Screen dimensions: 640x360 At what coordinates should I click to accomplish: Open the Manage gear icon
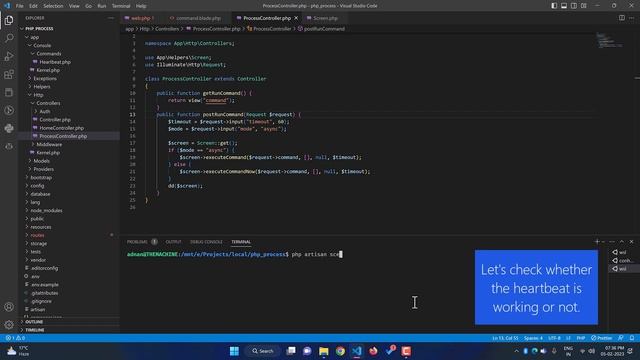point(9,325)
